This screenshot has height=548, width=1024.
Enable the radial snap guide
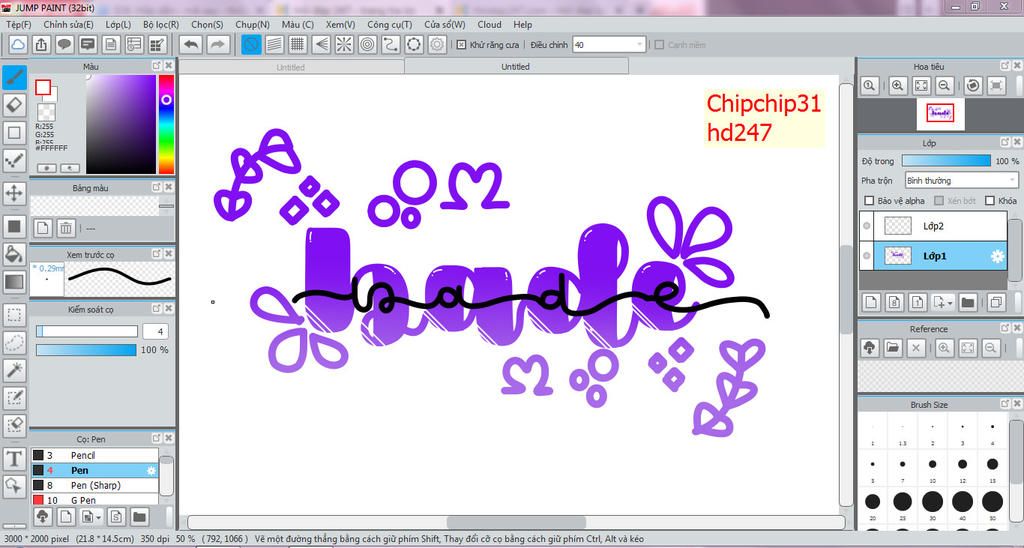[x=344, y=44]
